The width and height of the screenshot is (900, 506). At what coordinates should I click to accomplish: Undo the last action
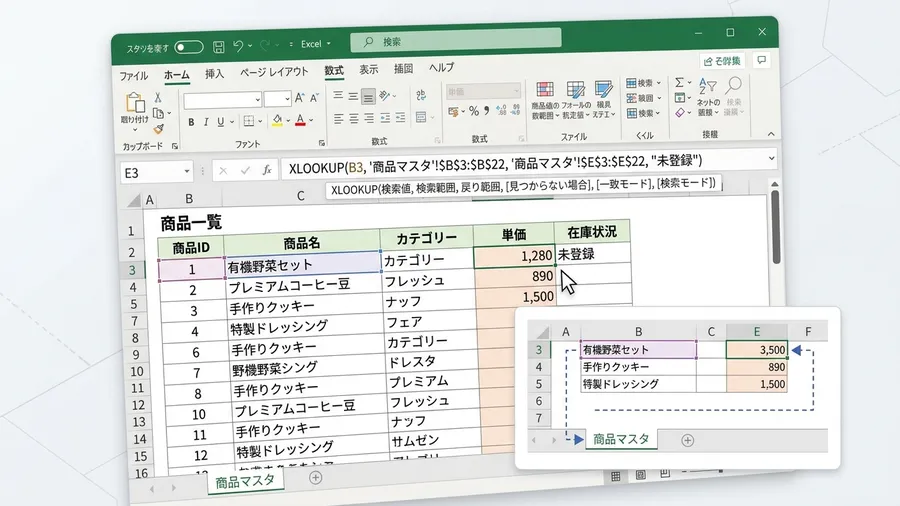(238, 46)
